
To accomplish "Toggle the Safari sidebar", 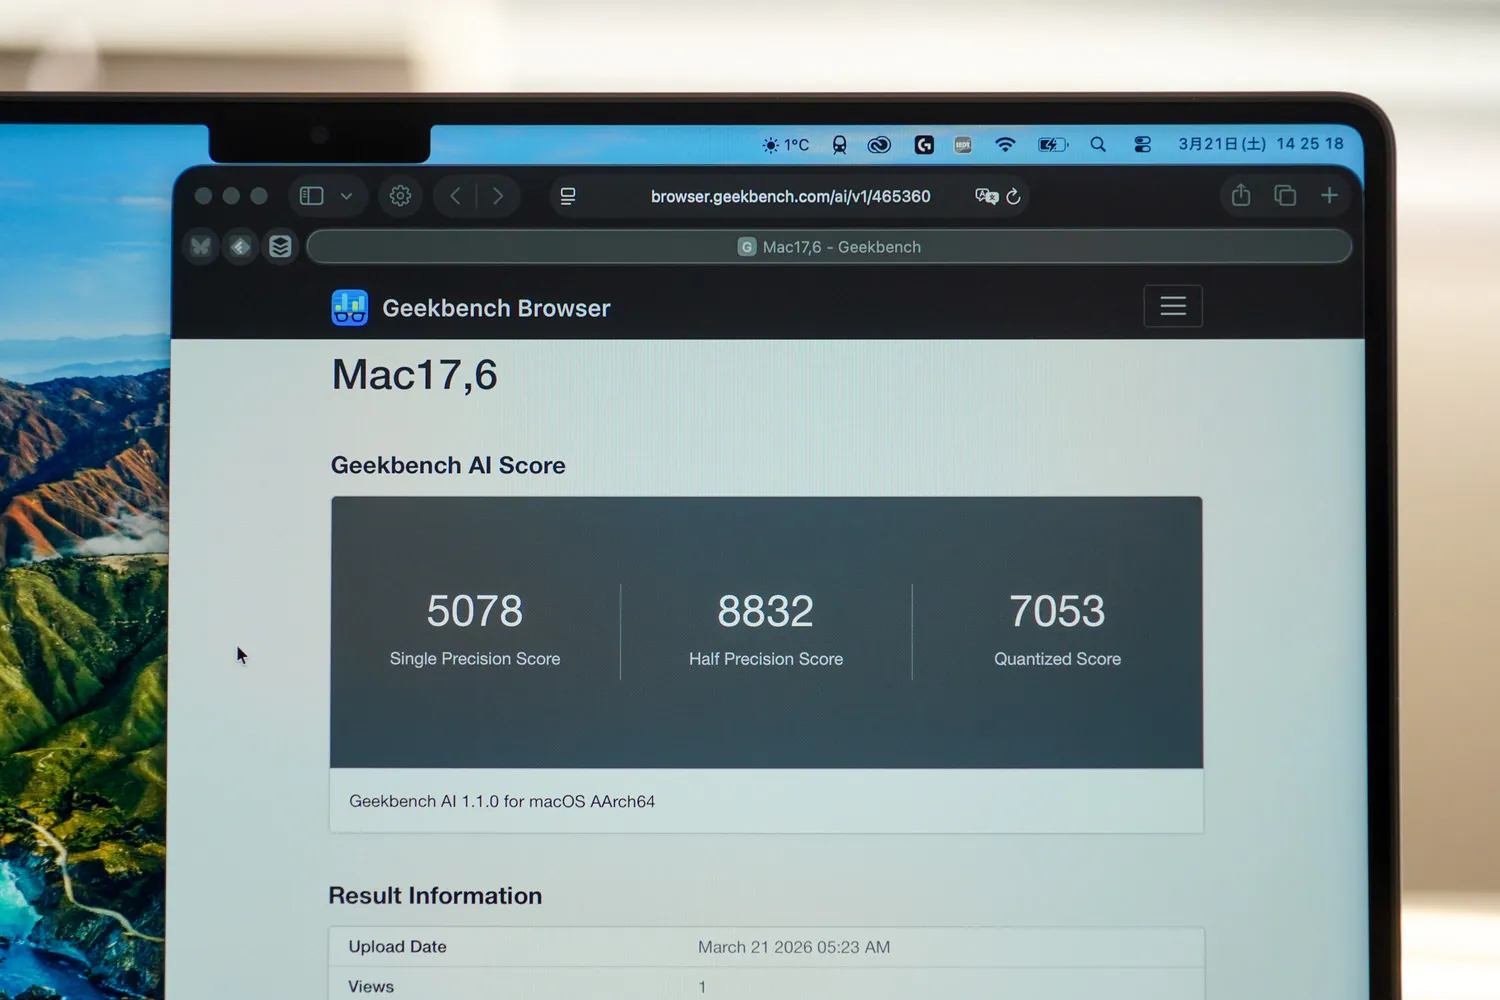I will point(312,196).
